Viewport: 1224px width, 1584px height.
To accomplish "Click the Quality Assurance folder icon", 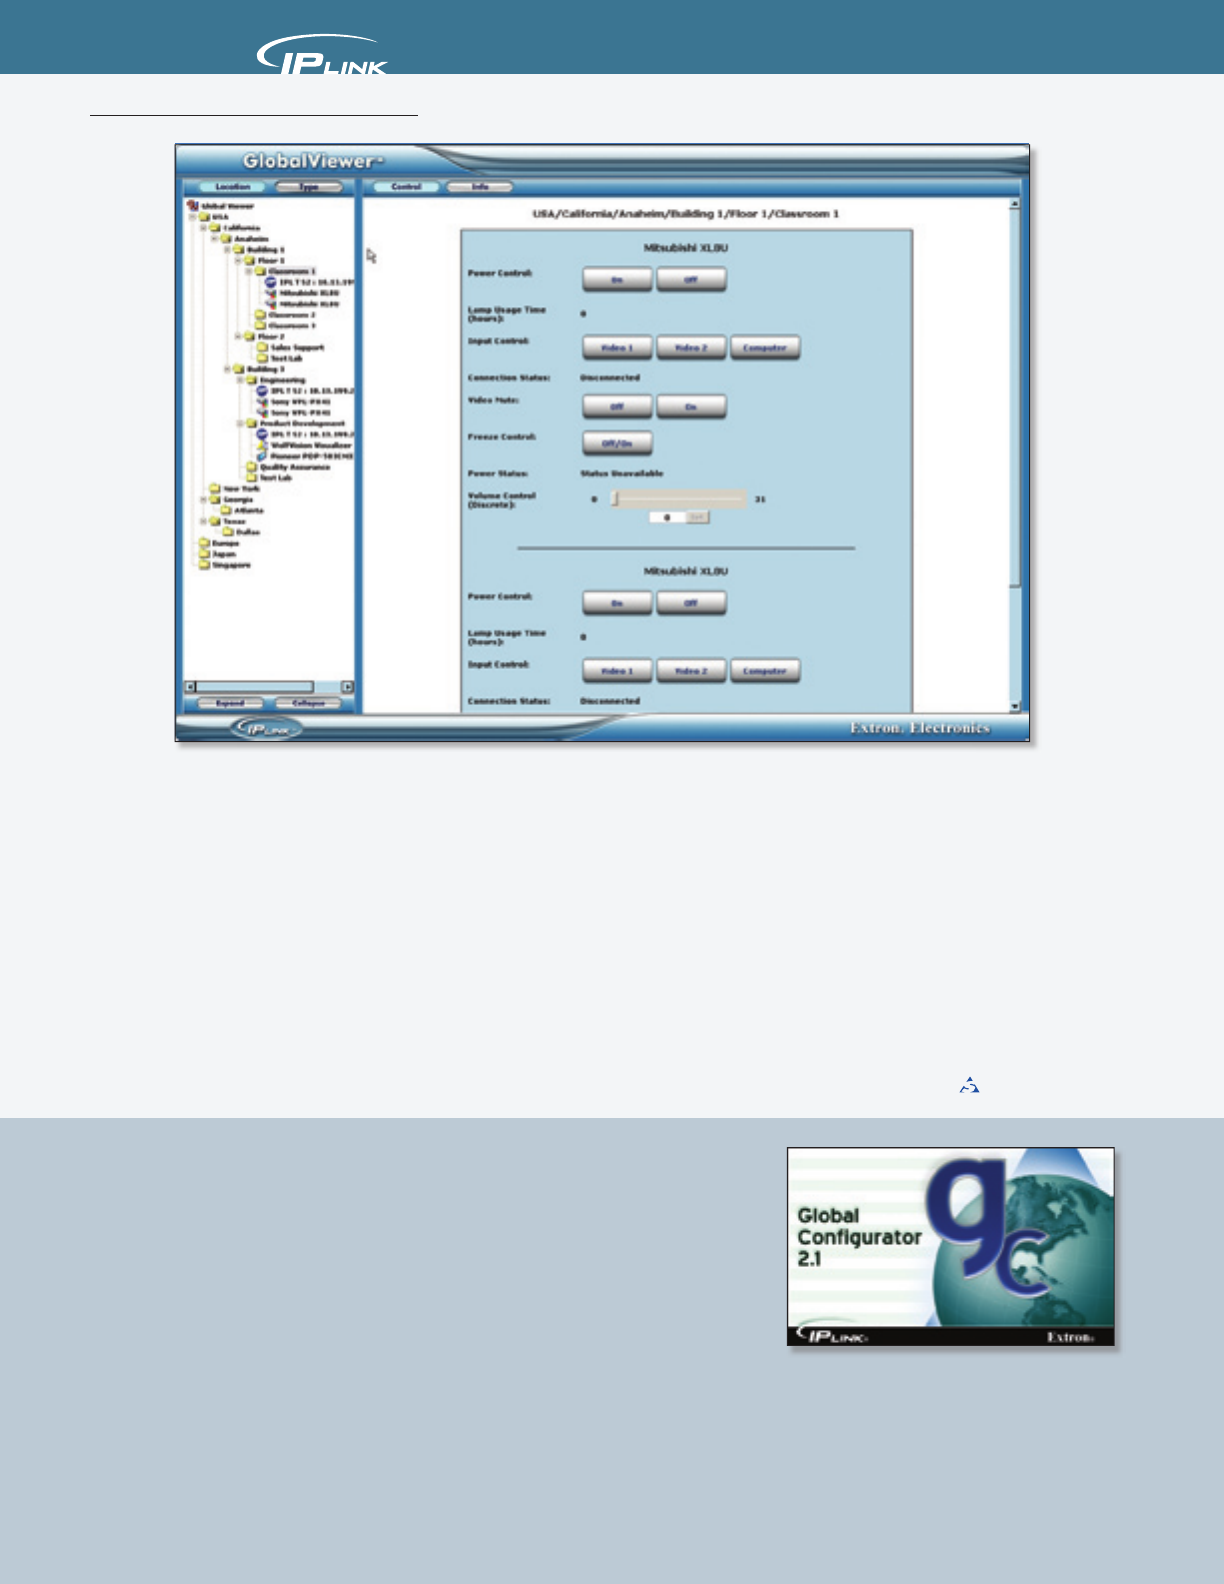I will coord(251,466).
